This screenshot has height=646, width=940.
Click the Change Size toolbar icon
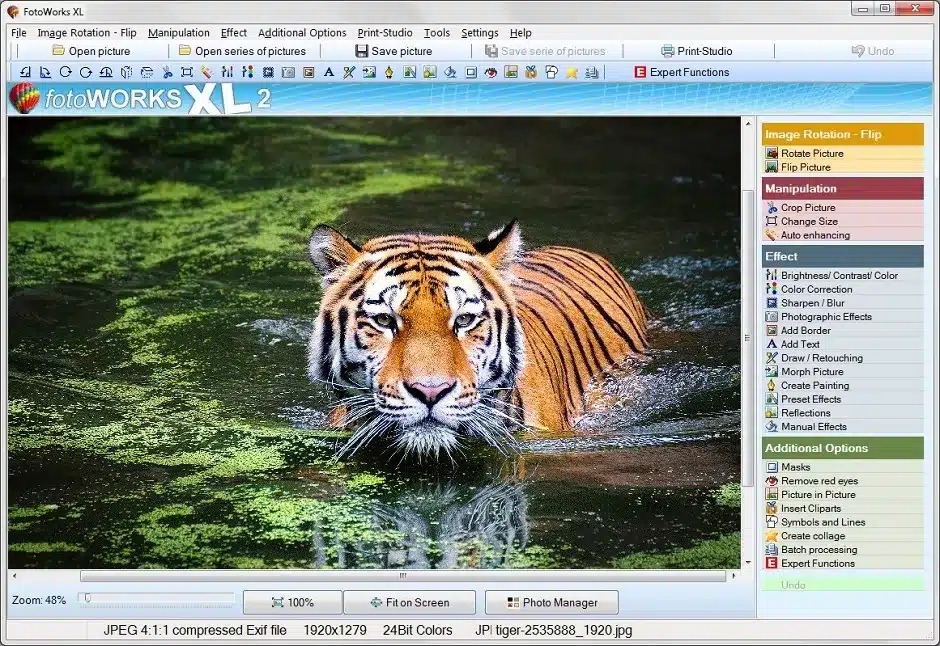187,73
